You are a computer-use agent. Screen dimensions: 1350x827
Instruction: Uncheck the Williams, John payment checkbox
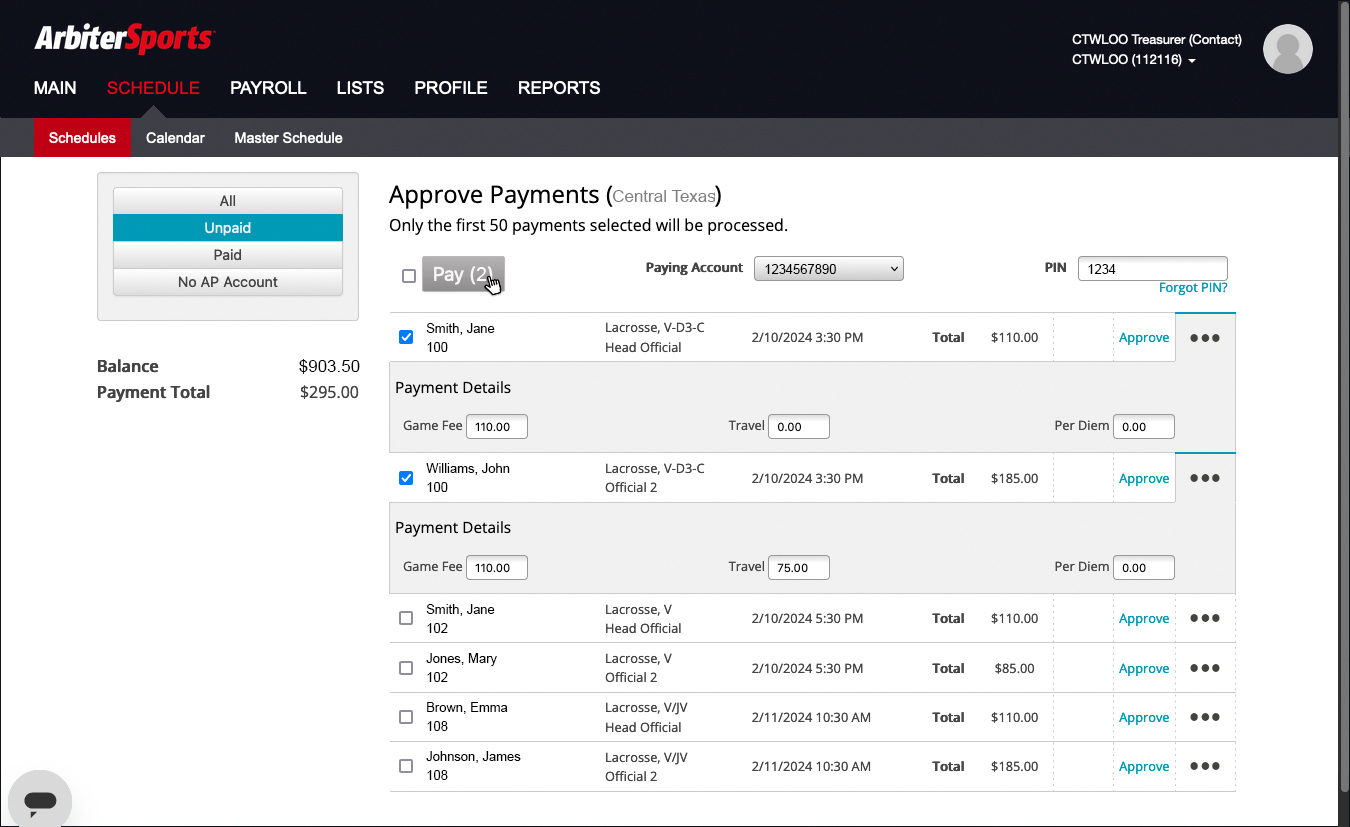[406, 478]
